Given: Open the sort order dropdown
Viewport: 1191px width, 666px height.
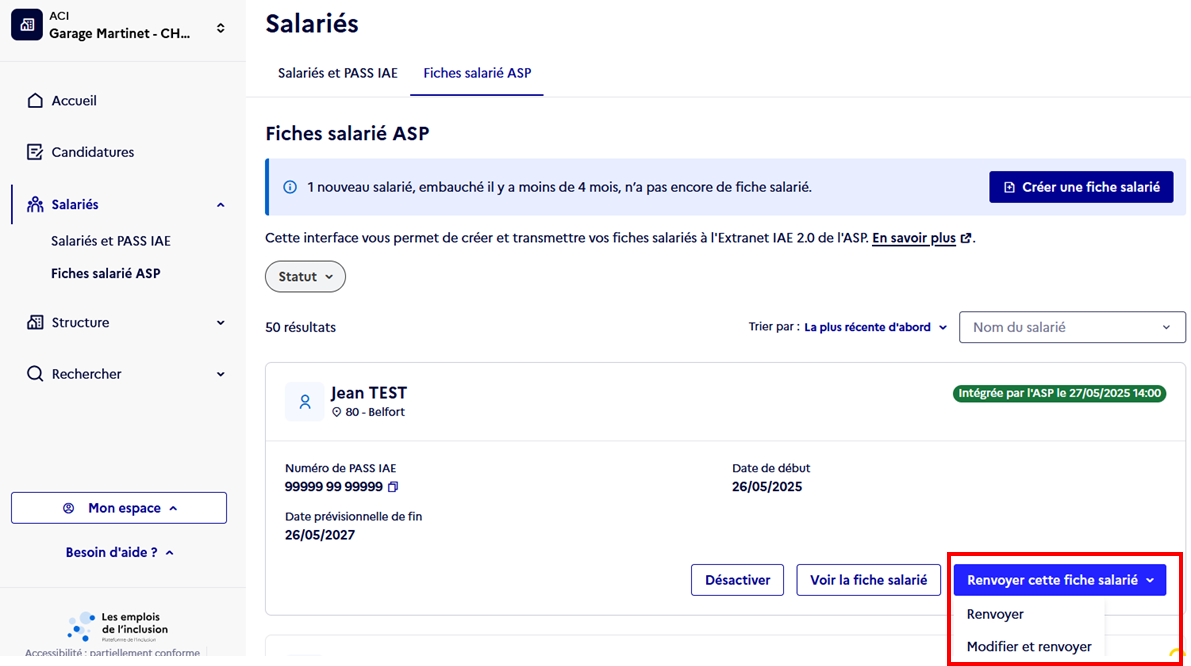Looking at the screenshot, I should tap(875, 327).
